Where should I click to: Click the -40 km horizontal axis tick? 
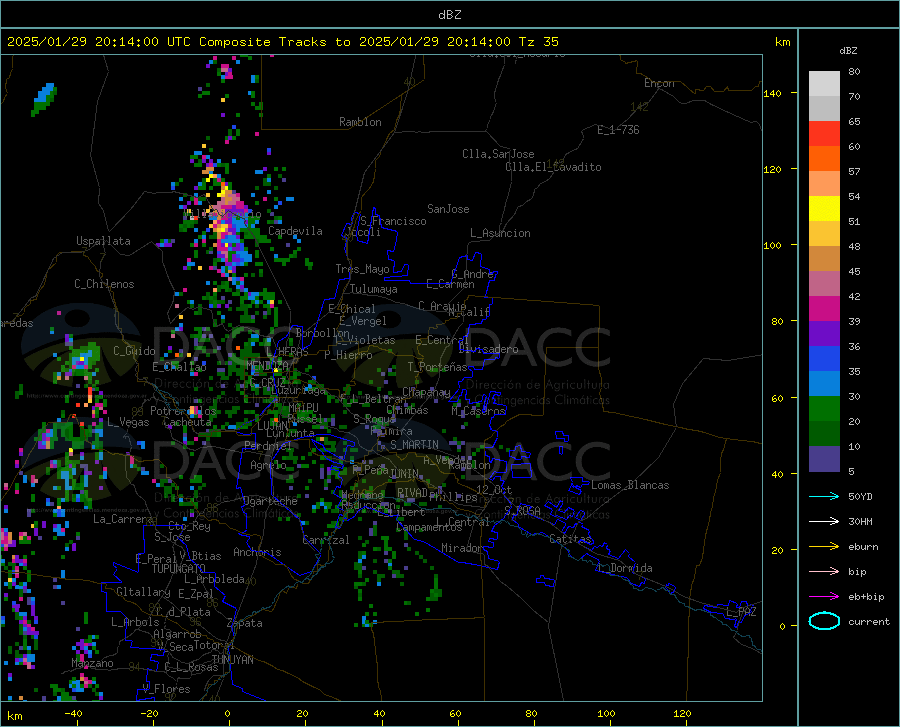pos(73,713)
